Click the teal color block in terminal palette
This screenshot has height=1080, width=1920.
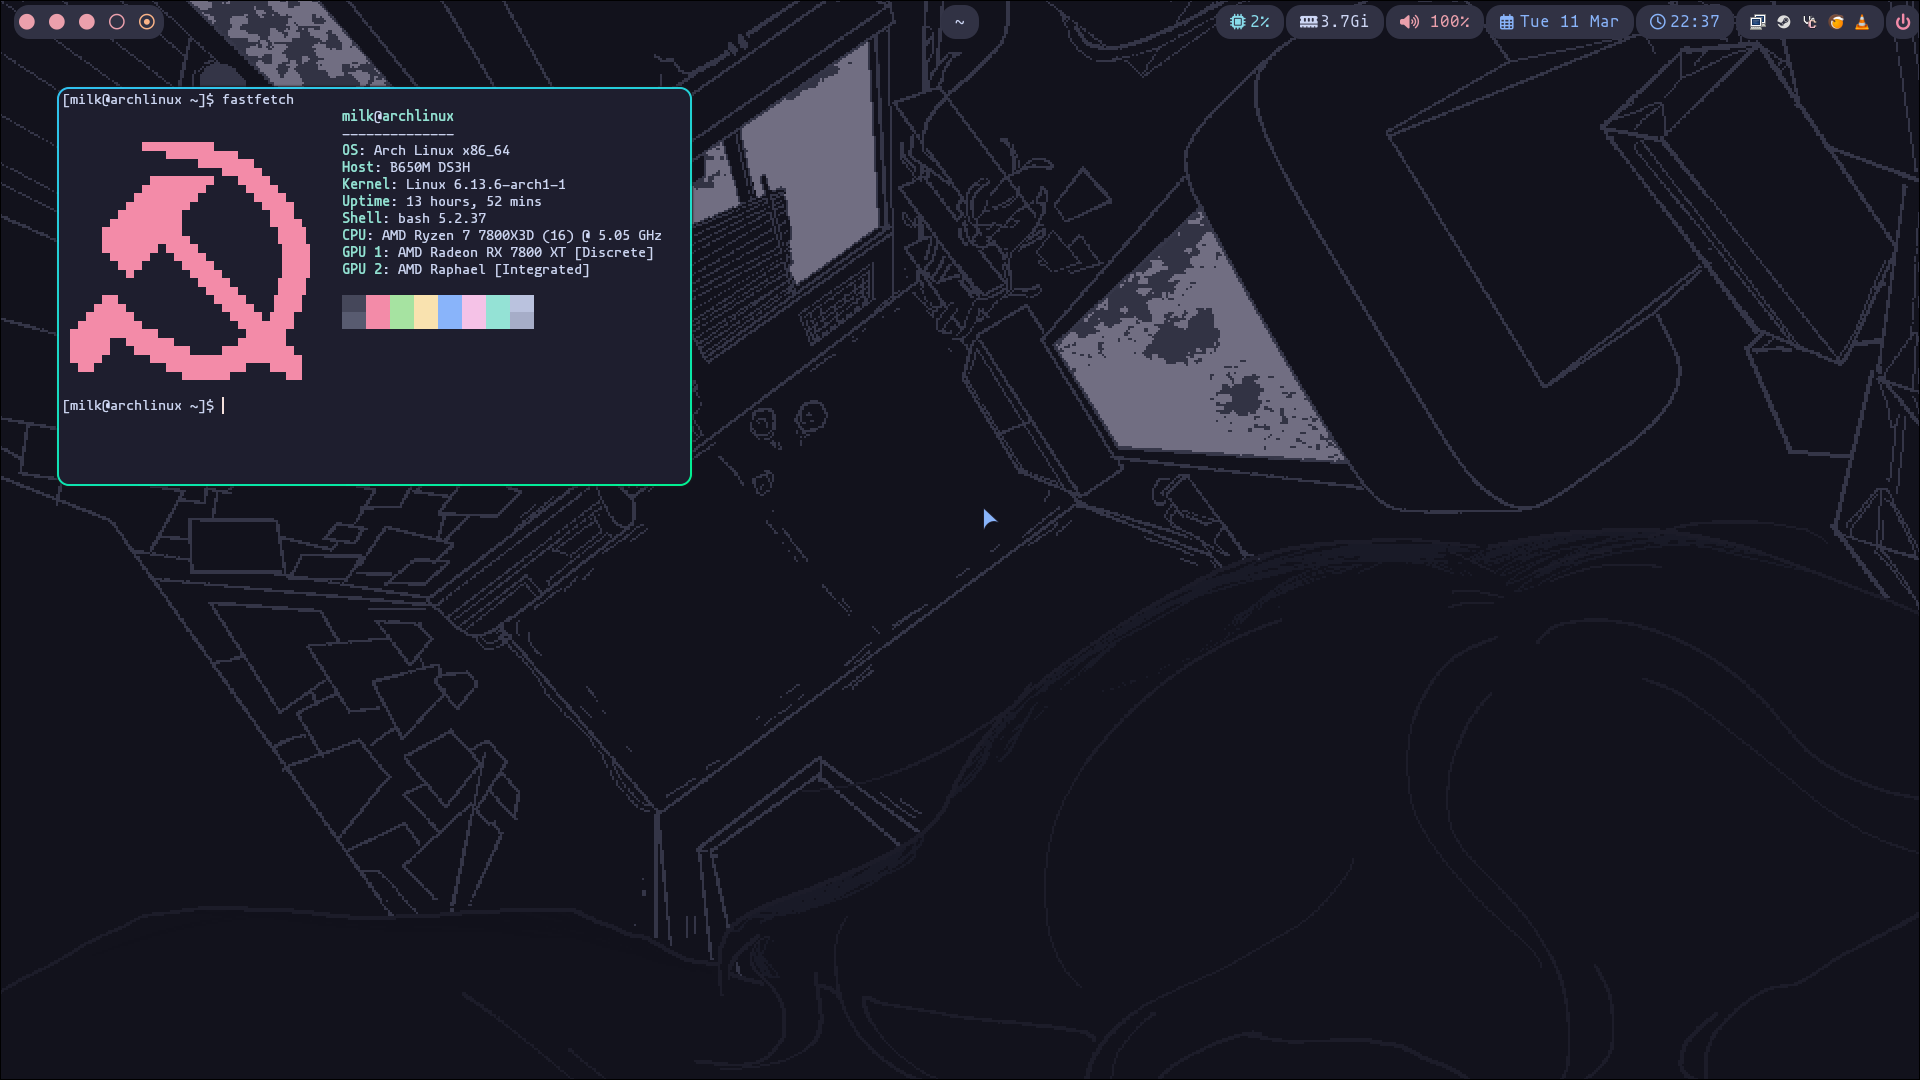point(498,312)
